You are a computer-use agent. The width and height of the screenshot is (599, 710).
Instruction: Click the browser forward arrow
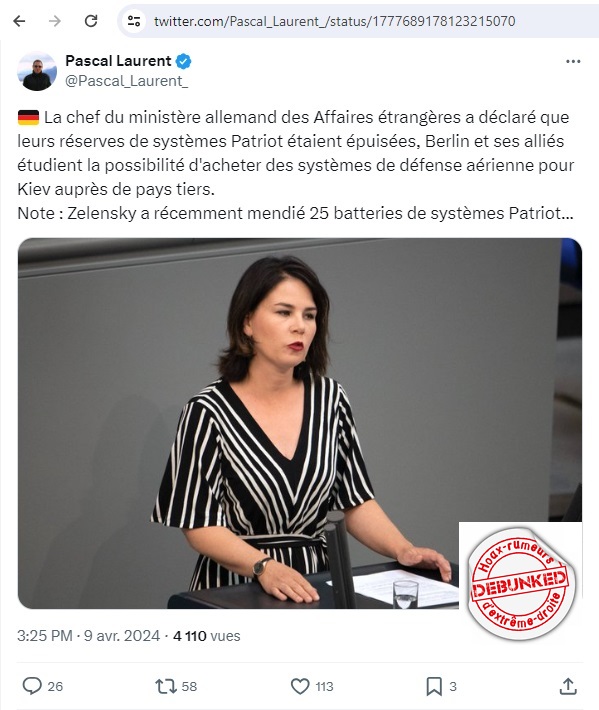(55, 21)
